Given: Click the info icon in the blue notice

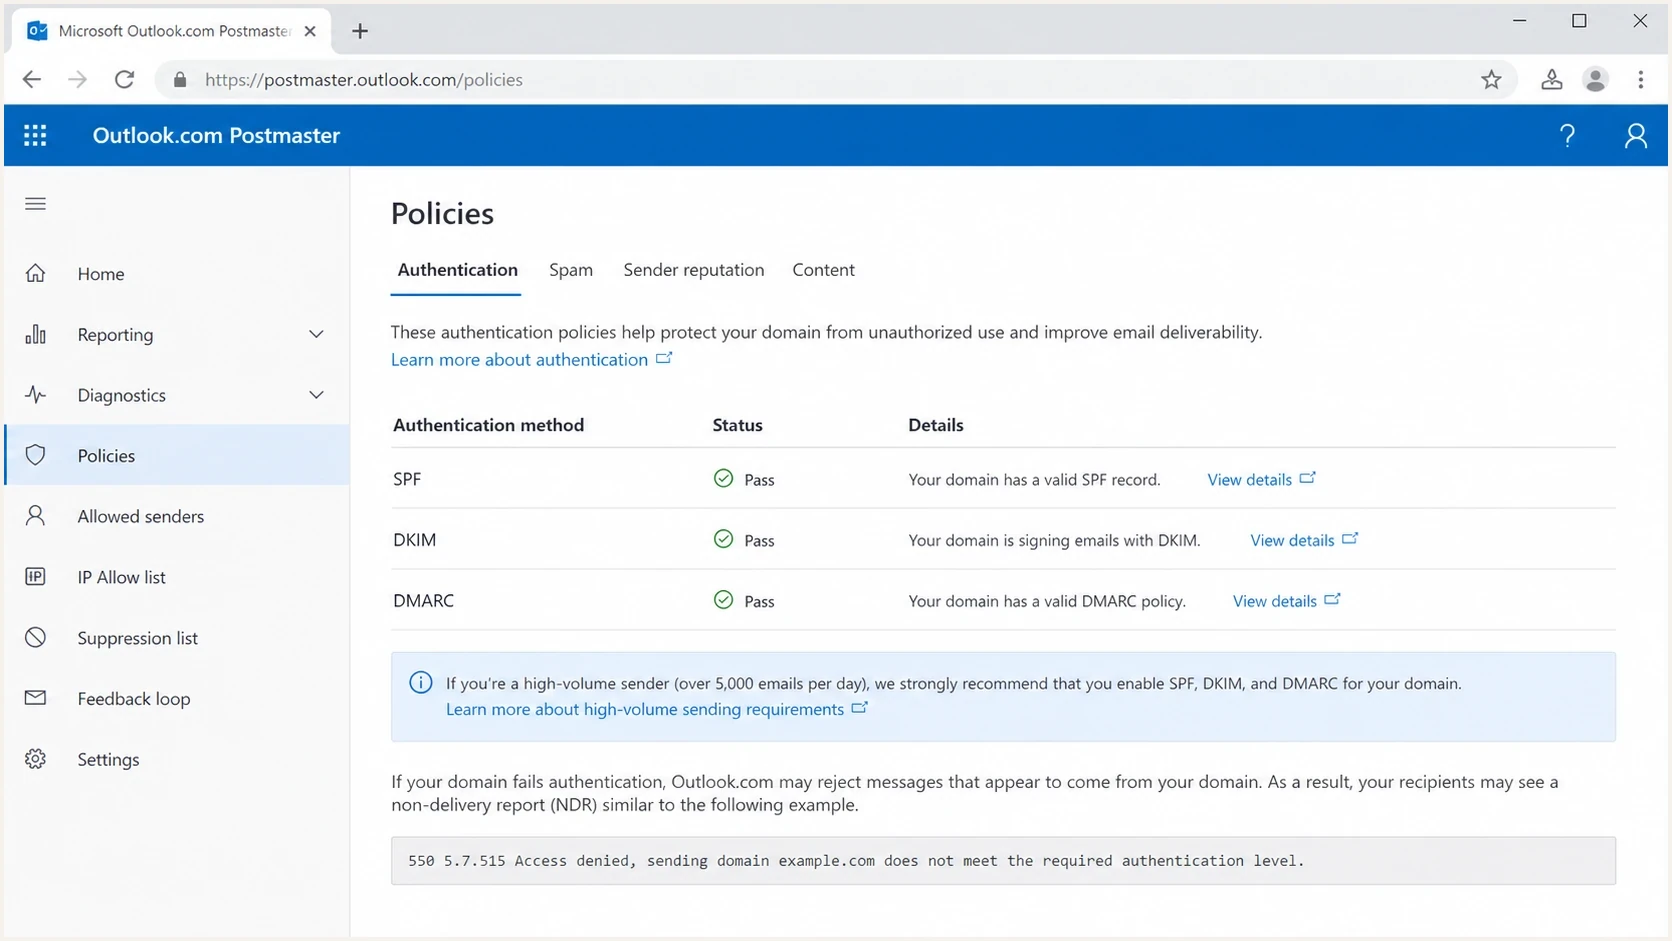Looking at the screenshot, I should 421,683.
